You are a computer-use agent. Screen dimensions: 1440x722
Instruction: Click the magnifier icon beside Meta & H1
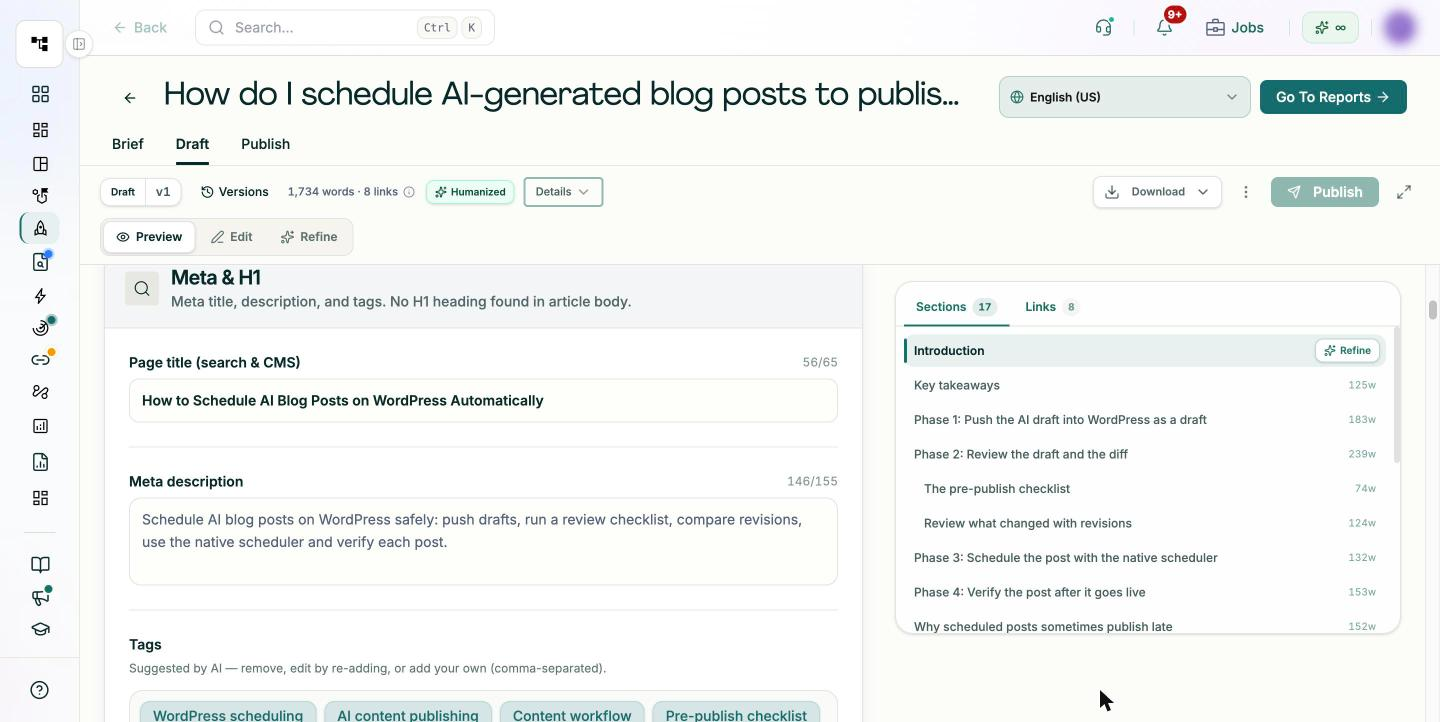click(x=142, y=289)
